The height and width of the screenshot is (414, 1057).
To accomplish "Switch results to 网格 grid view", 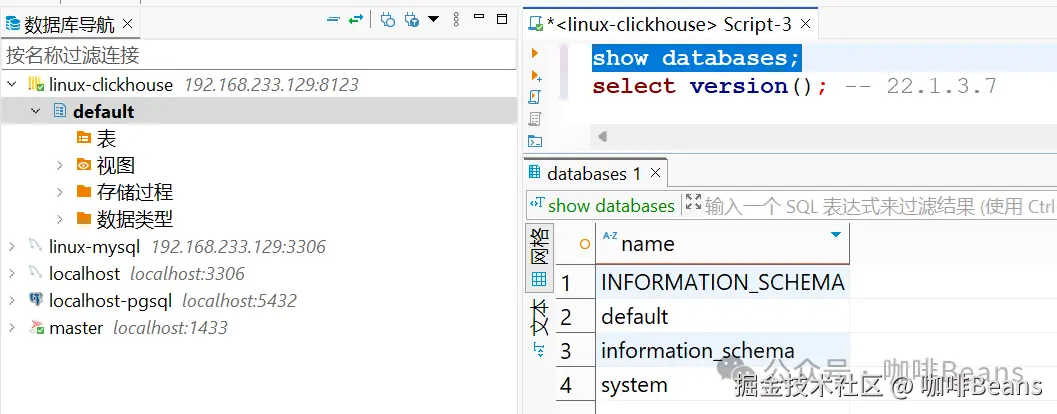I will [x=539, y=258].
